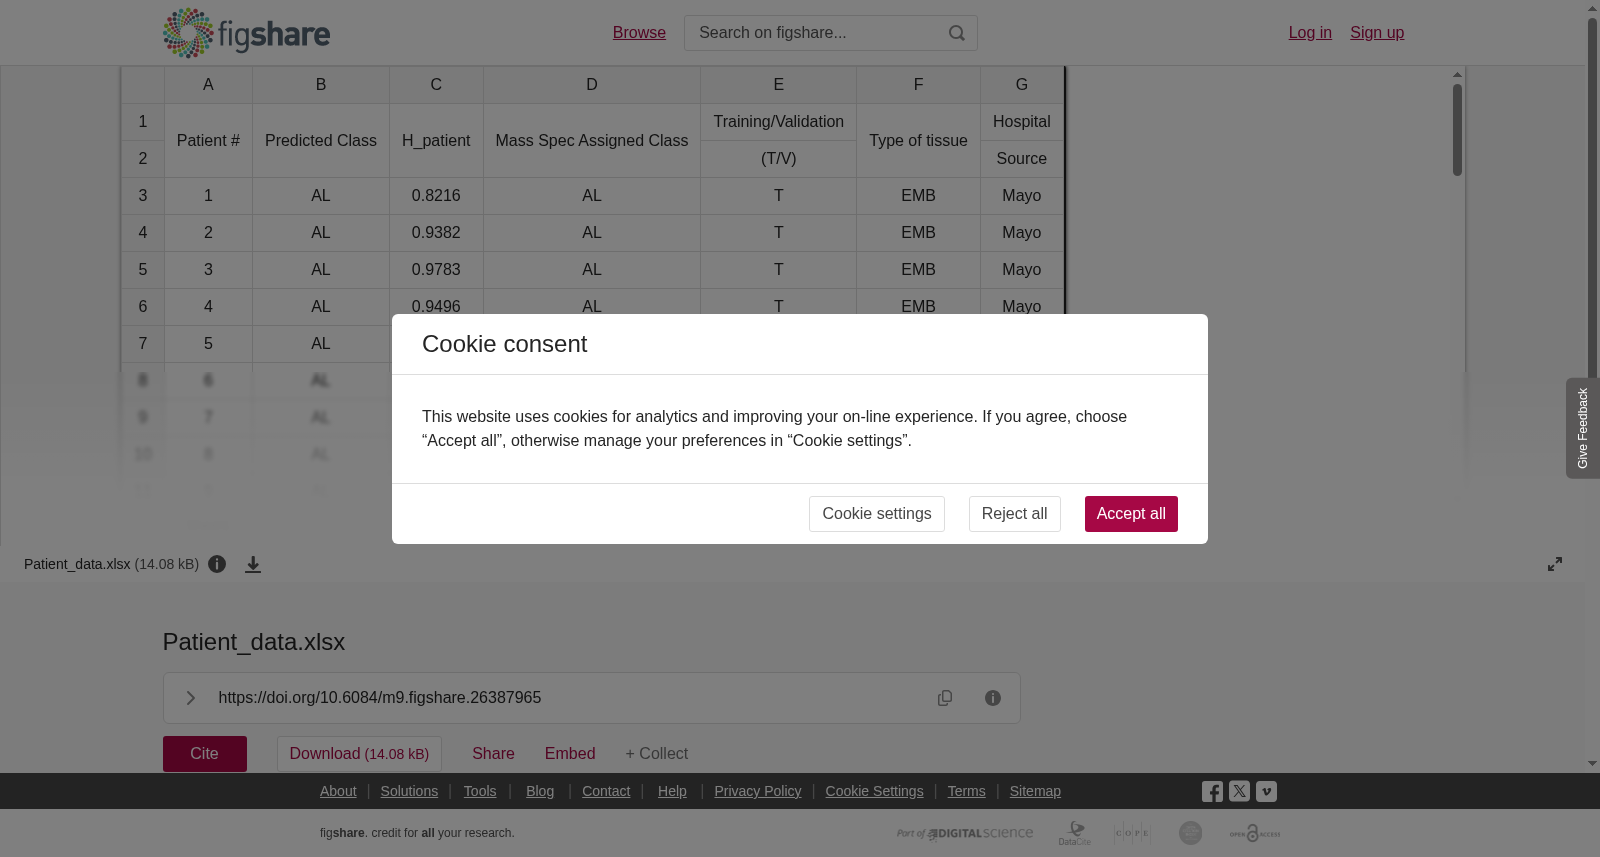Click COPE footer logo
The width and height of the screenshot is (1600, 857).
1132,833
